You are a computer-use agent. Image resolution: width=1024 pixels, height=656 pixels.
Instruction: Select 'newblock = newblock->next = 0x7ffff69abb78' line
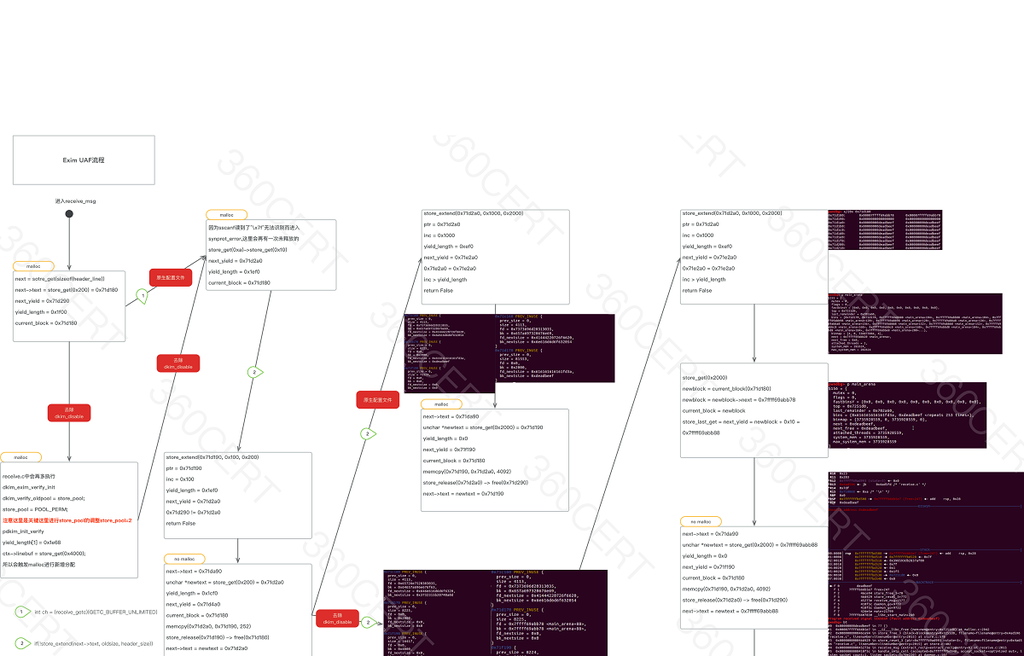pos(739,400)
